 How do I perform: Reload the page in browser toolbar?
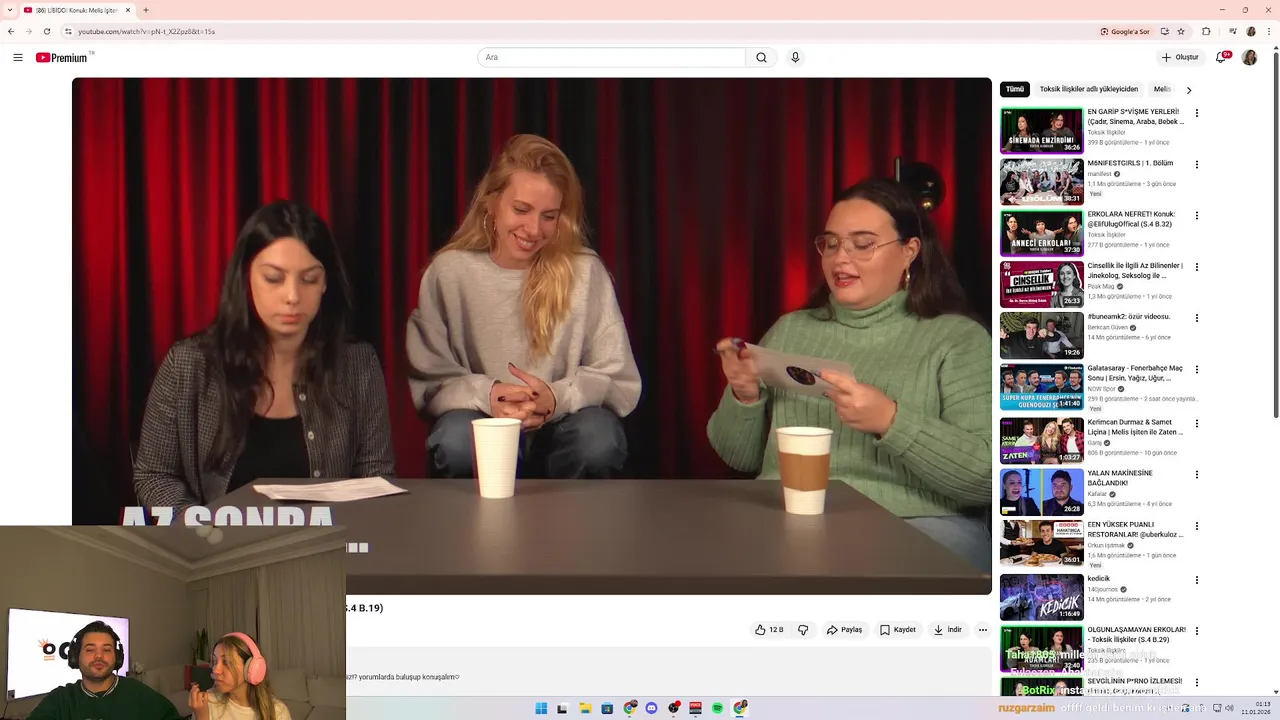(46, 31)
